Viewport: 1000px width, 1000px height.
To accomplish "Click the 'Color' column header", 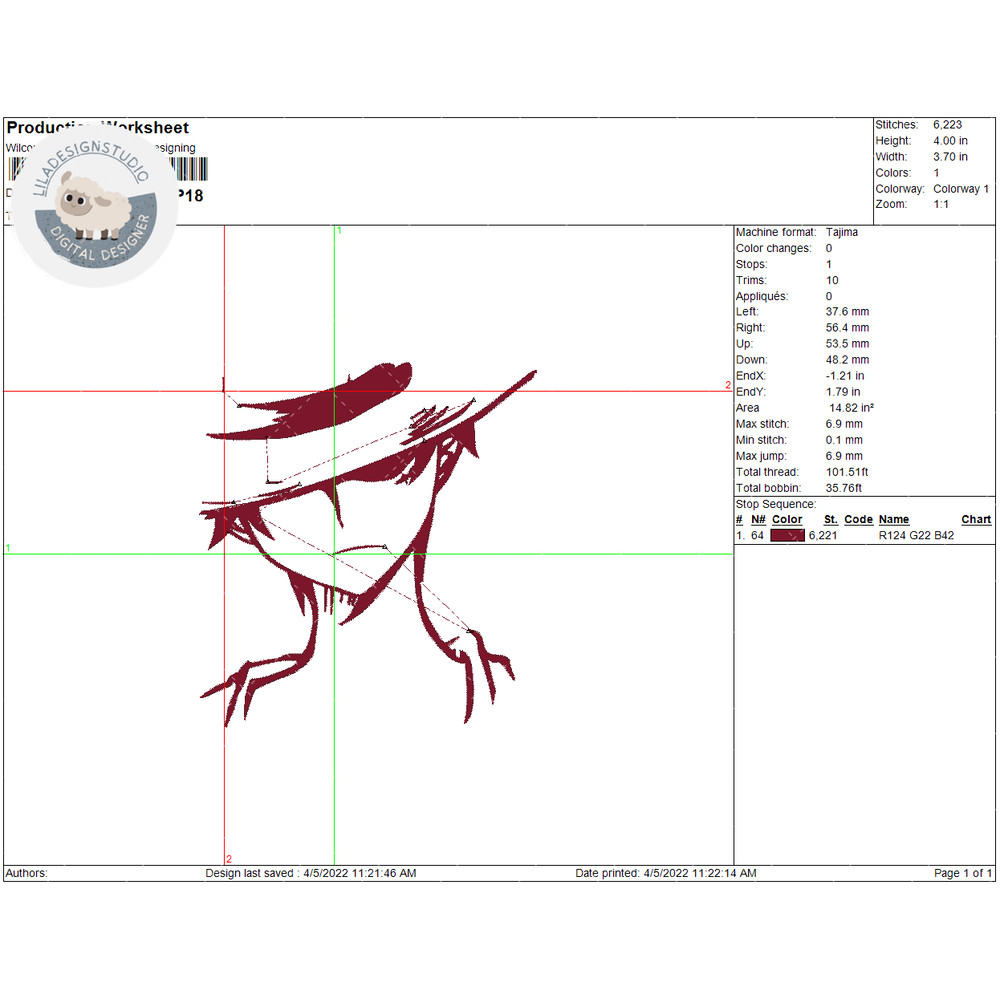I will [x=787, y=519].
